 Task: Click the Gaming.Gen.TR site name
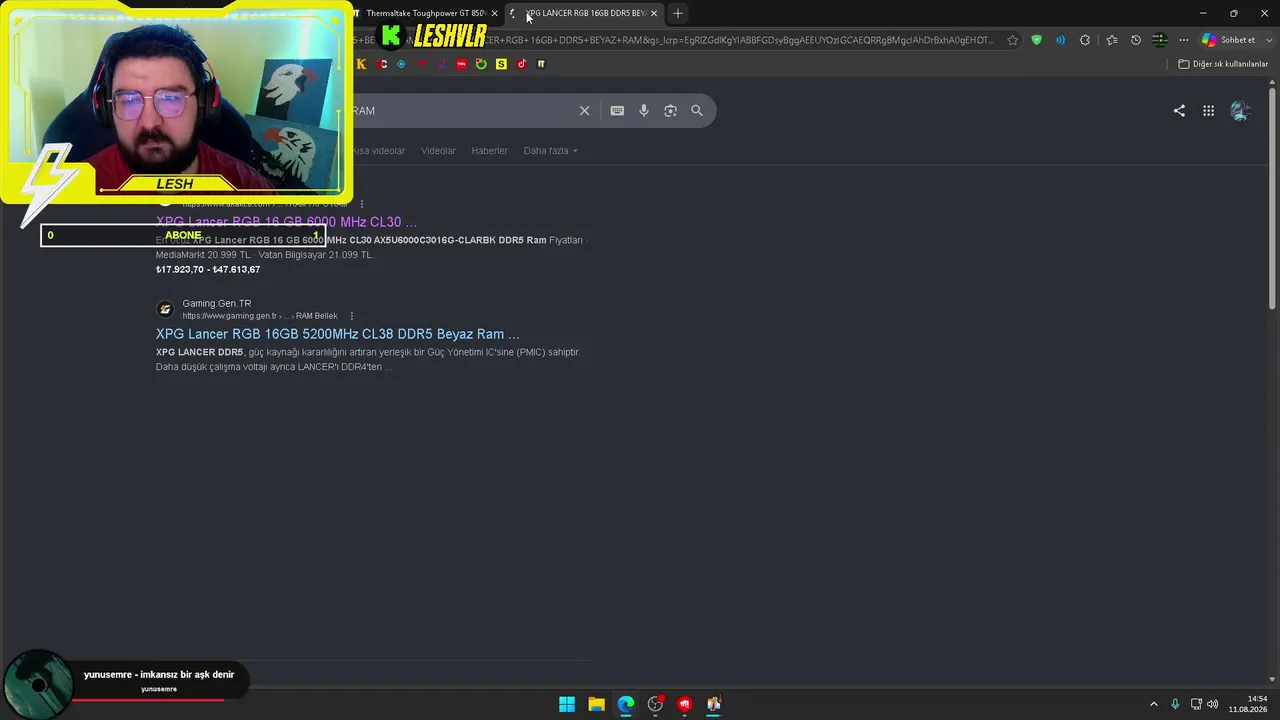pos(217,303)
